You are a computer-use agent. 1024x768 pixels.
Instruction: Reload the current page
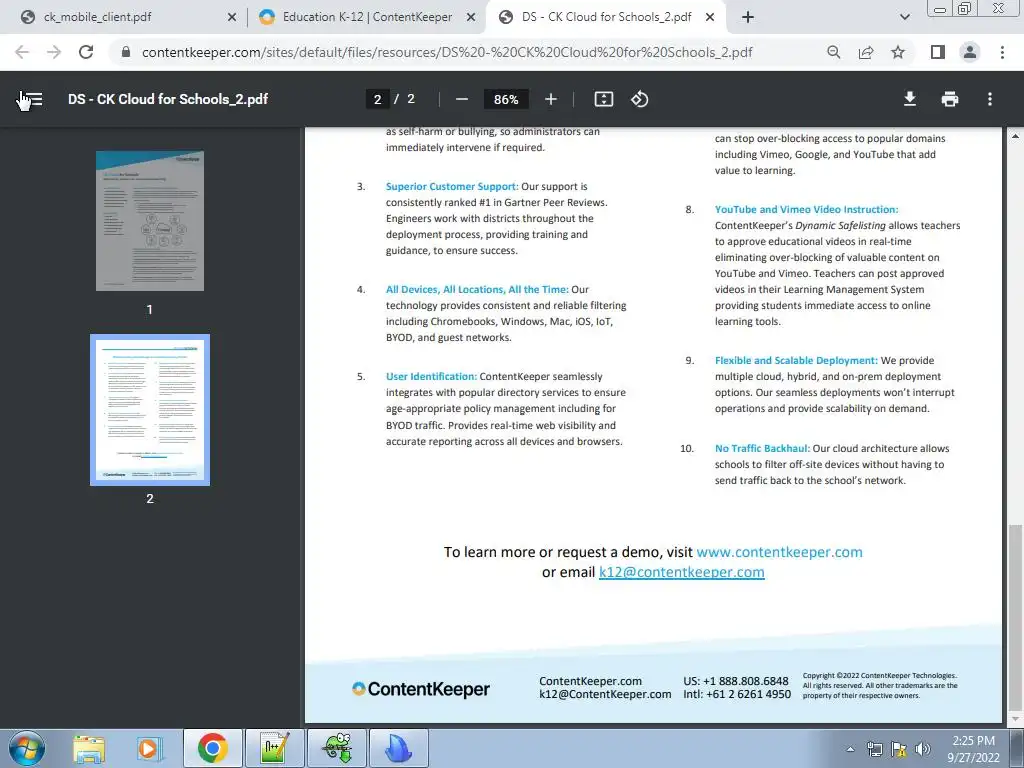click(x=86, y=52)
